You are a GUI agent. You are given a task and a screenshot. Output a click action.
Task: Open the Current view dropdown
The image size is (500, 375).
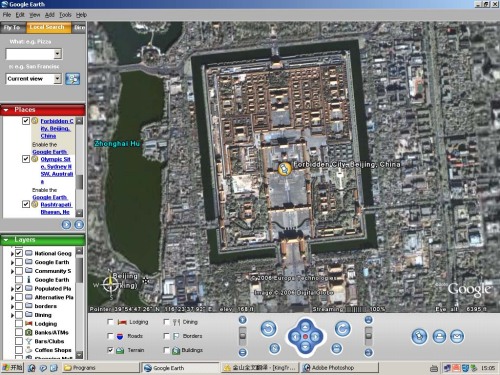pos(58,79)
